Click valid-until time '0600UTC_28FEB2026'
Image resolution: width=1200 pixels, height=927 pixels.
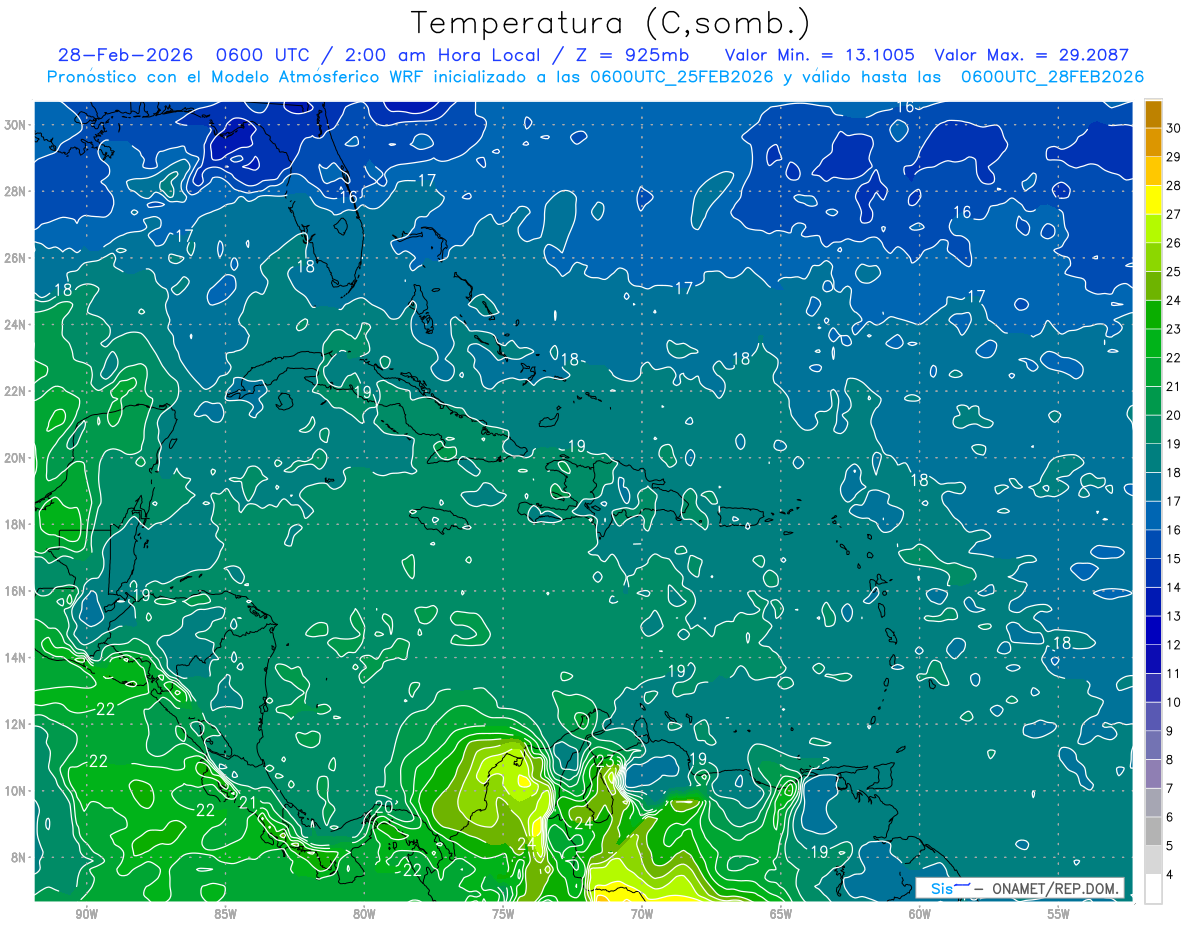click(x=1052, y=77)
